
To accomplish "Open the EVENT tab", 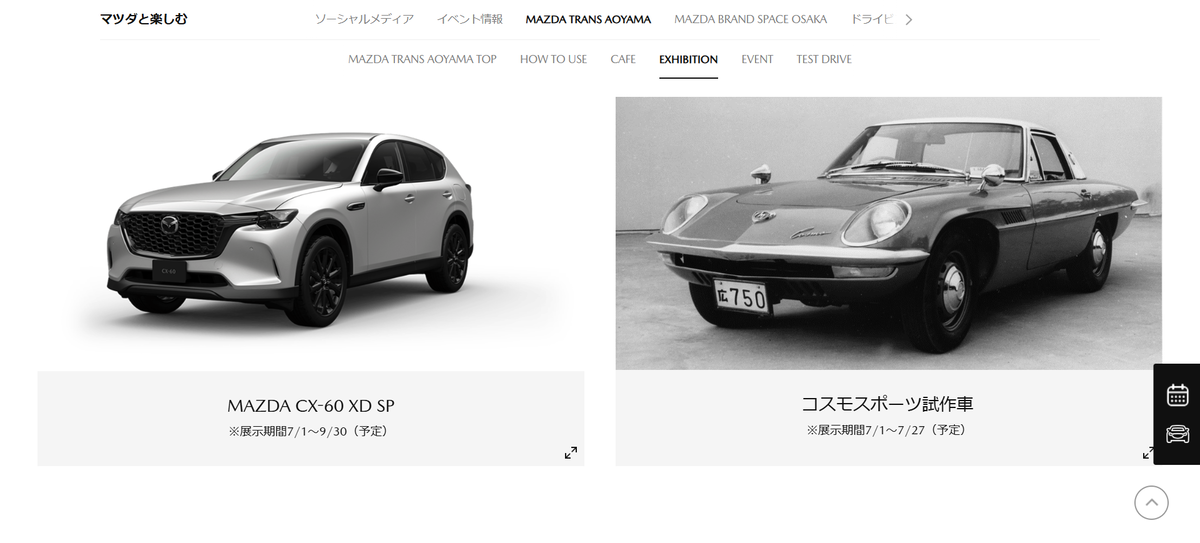I will coord(757,59).
